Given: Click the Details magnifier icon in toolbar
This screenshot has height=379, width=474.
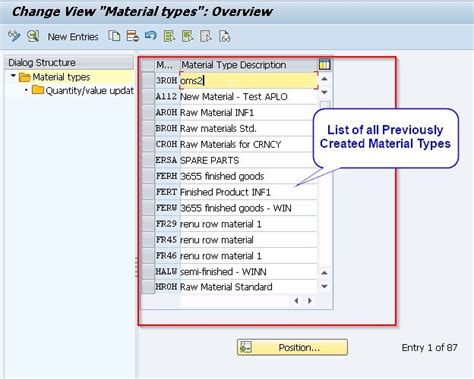Looking at the screenshot, I should 33,36.
